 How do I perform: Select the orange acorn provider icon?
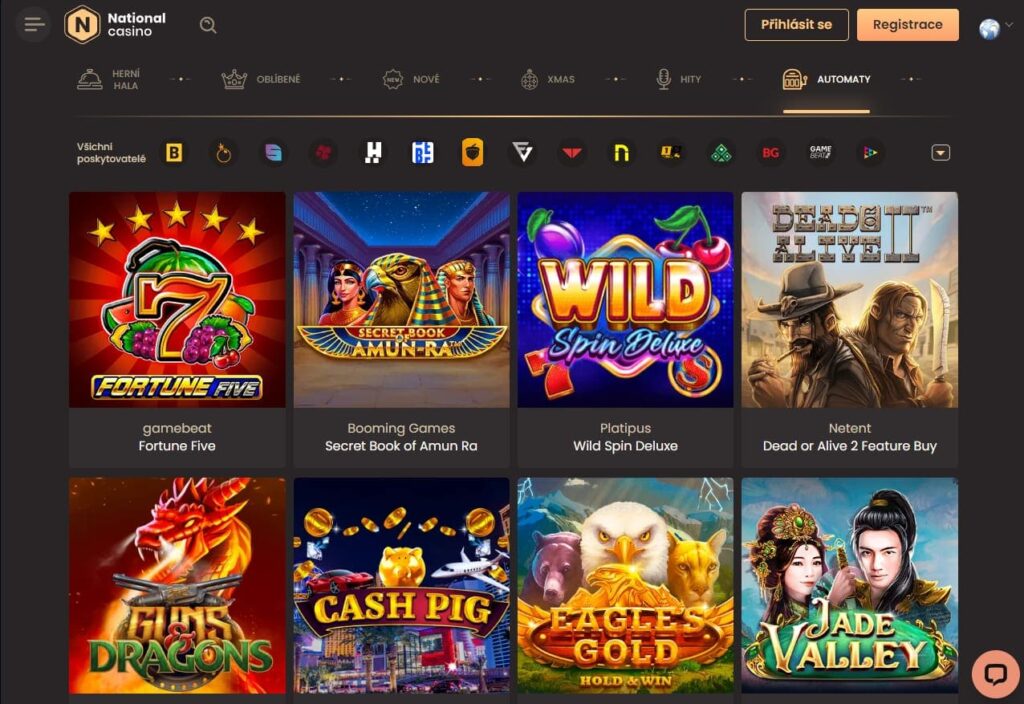tap(473, 152)
